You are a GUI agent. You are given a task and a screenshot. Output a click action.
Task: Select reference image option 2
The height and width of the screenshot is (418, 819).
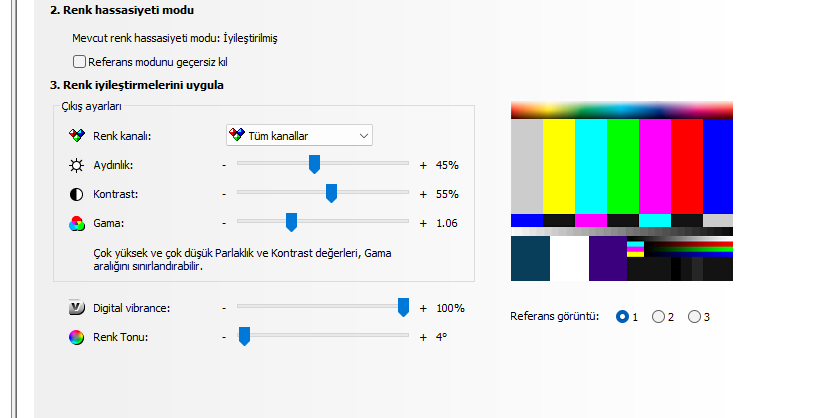(x=658, y=317)
